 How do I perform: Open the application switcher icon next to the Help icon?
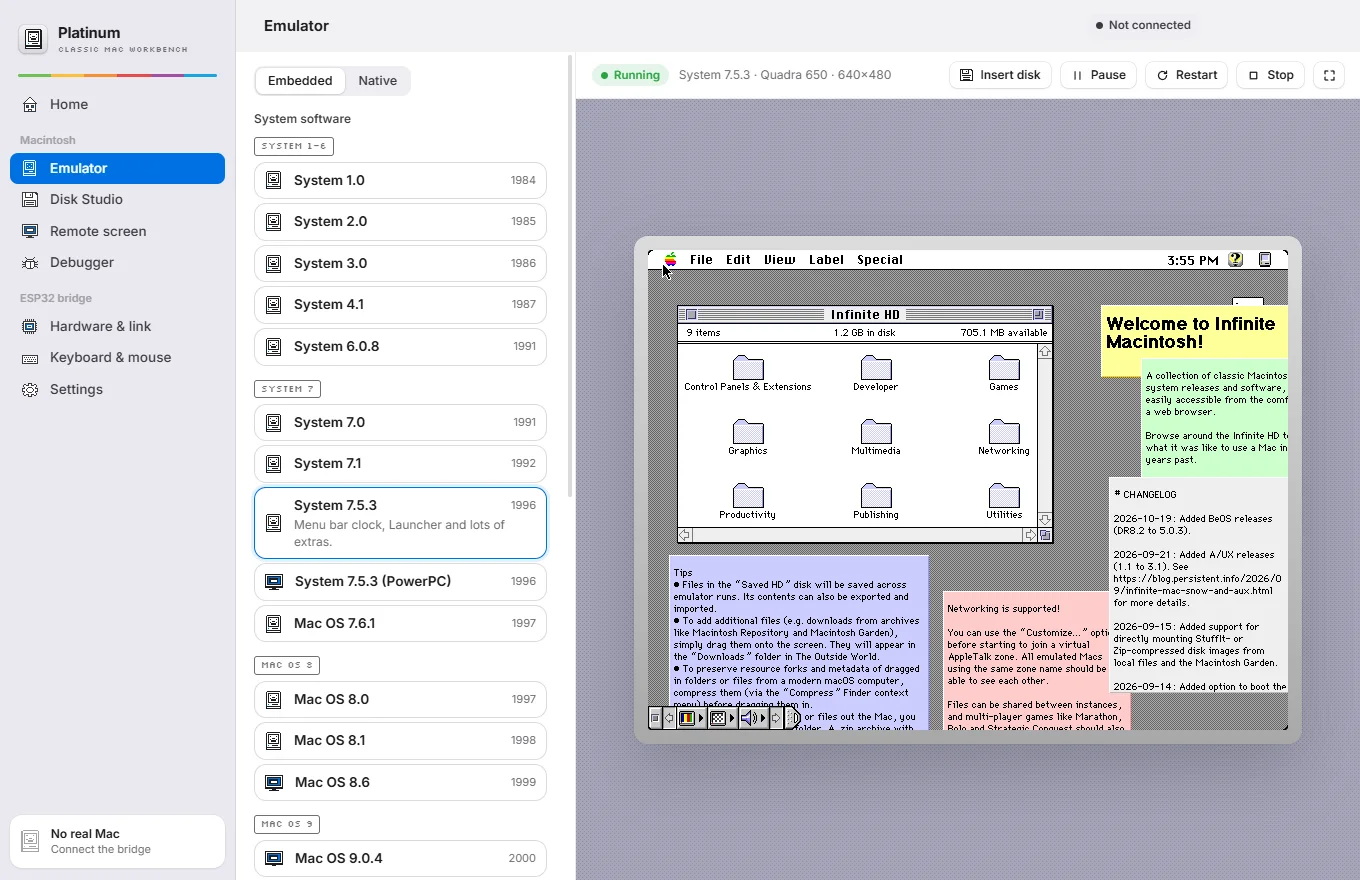click(x=1264, y=260)
